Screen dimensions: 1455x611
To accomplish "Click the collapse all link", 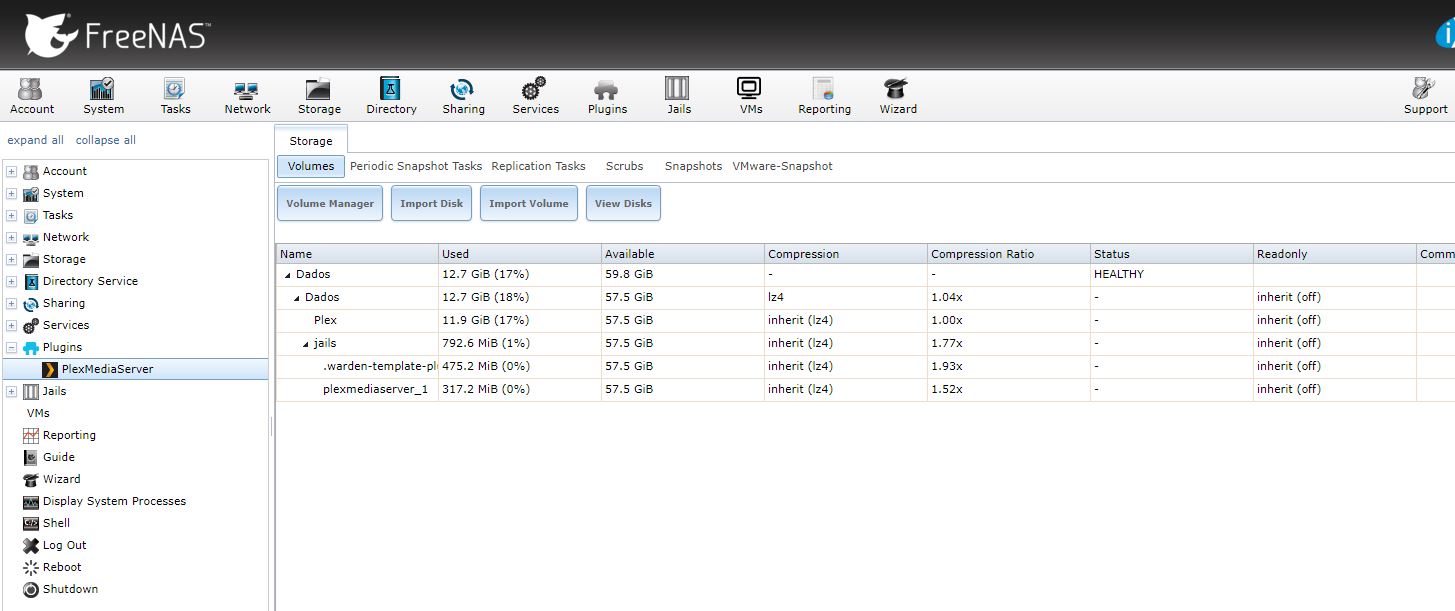I will point(106,140).
